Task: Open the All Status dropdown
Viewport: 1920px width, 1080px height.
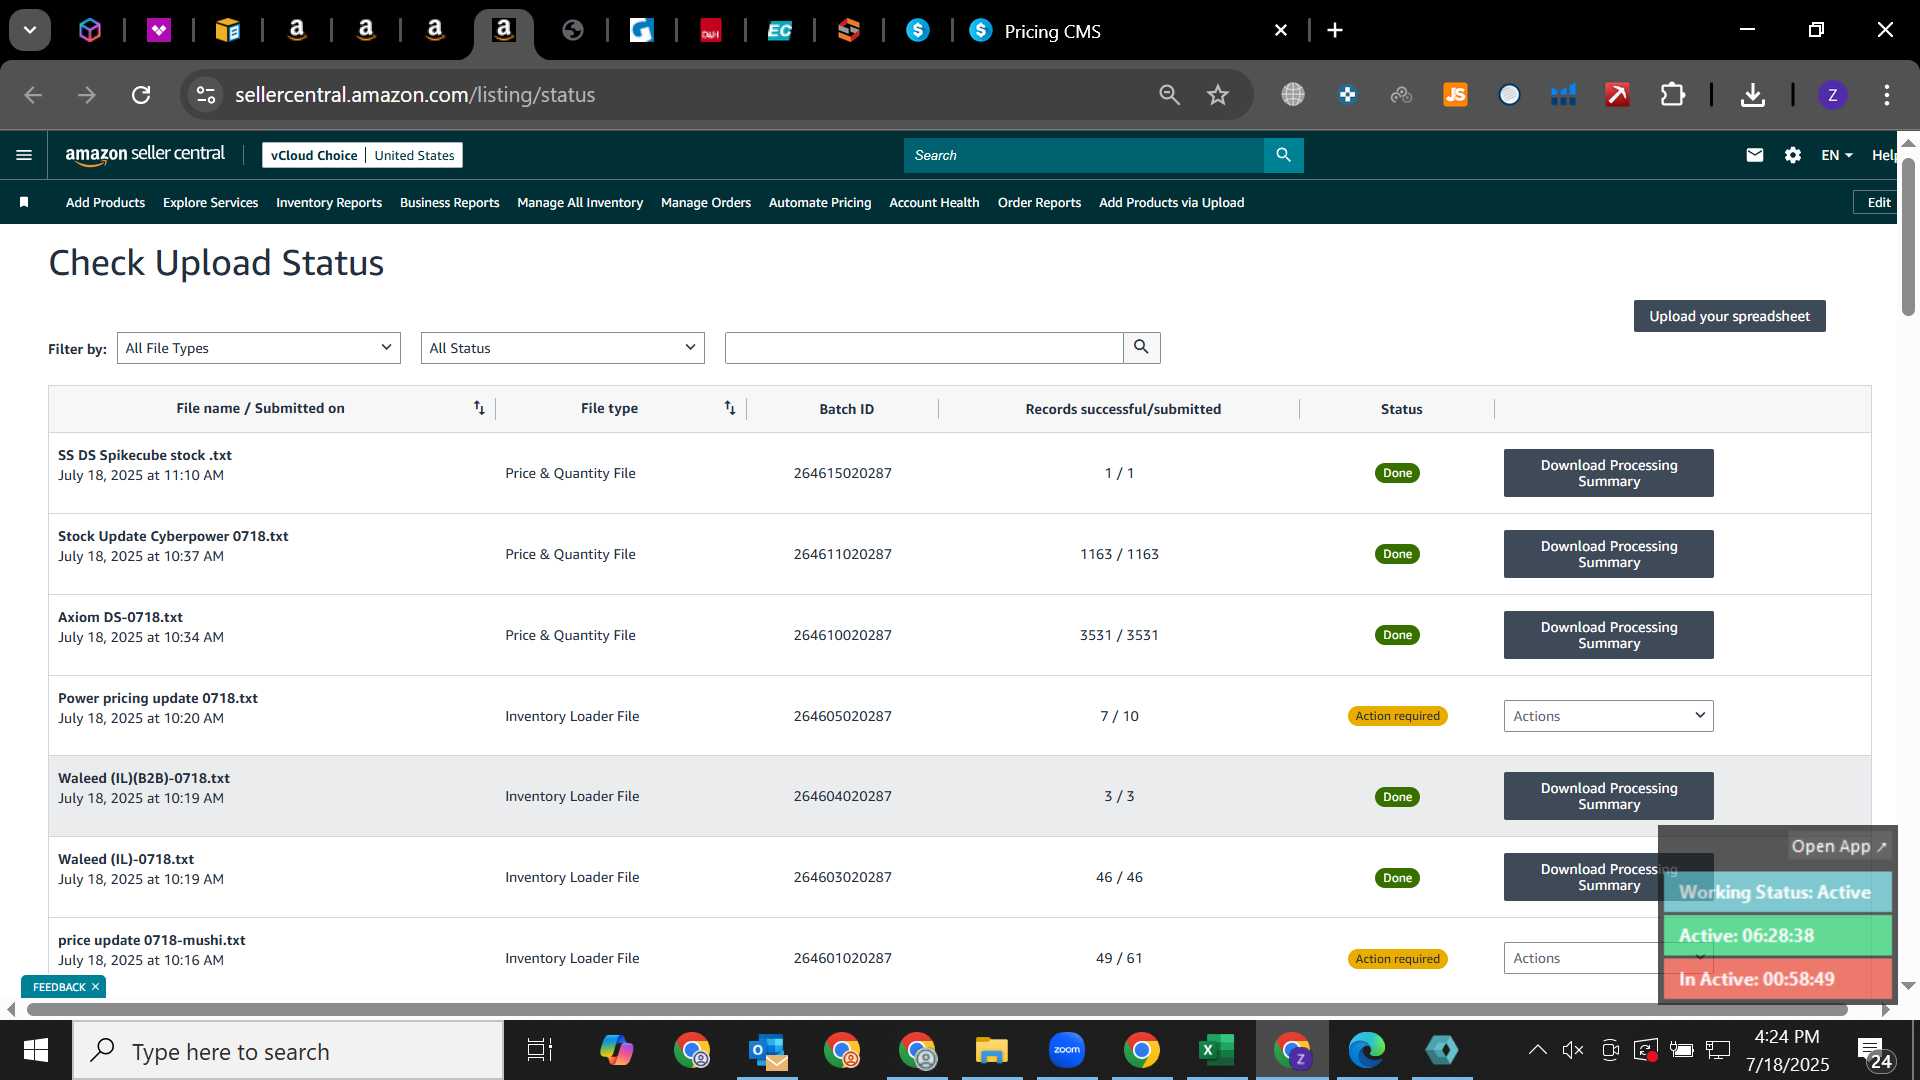Action: (x=562, y=348)
